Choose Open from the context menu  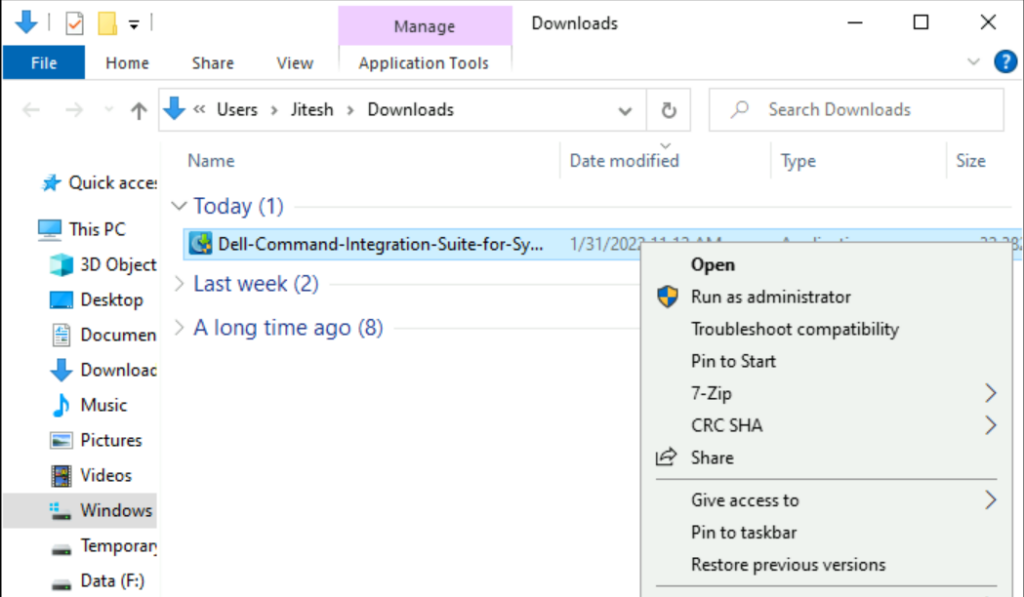(712, 265)
